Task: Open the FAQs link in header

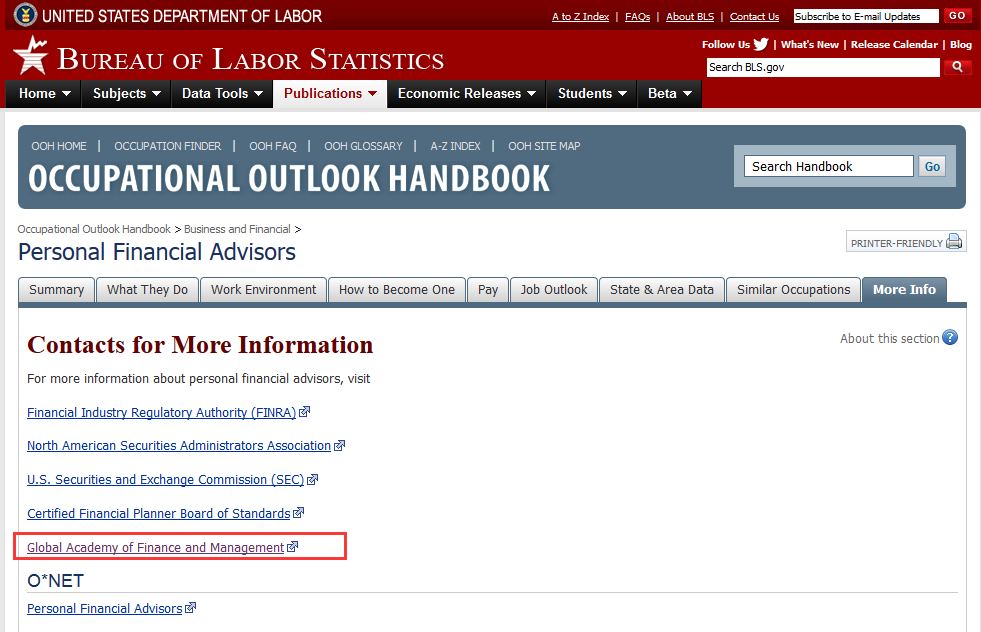Action: tap(638, 17)
